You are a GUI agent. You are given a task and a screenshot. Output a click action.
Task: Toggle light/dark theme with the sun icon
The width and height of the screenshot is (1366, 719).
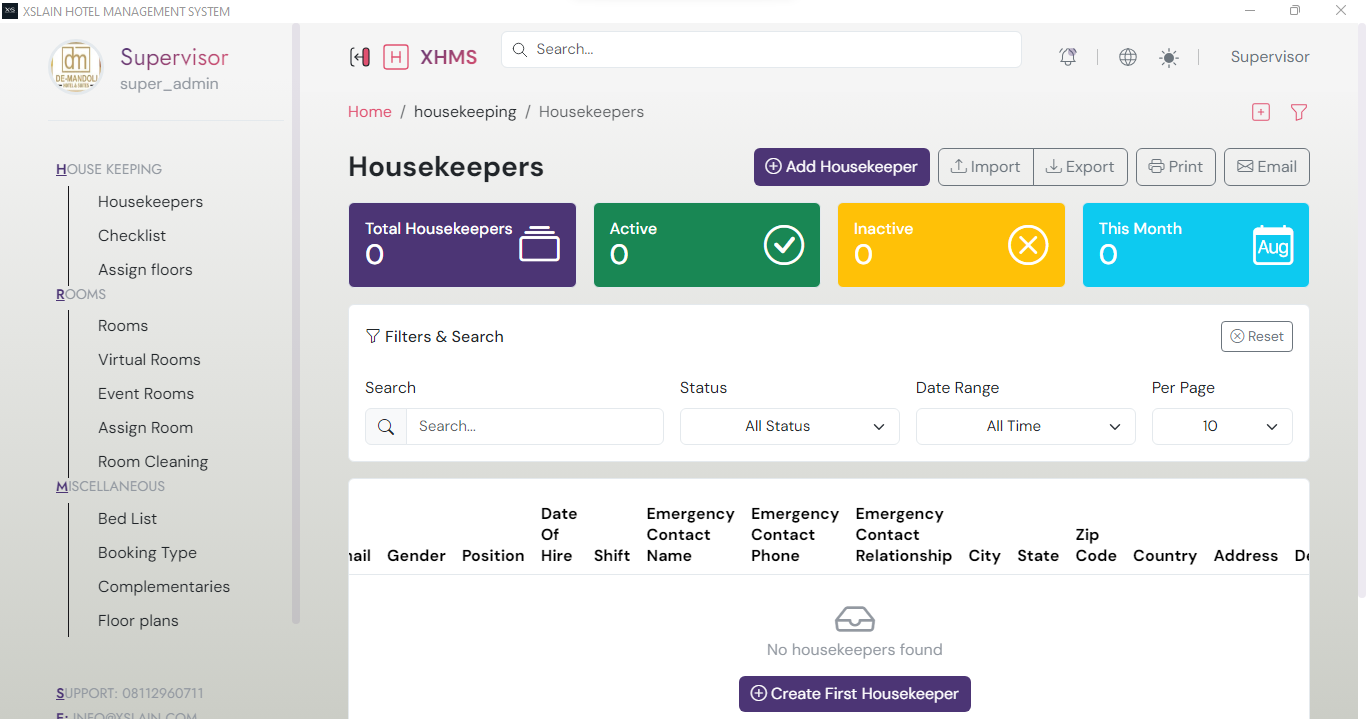point(1168,56)
